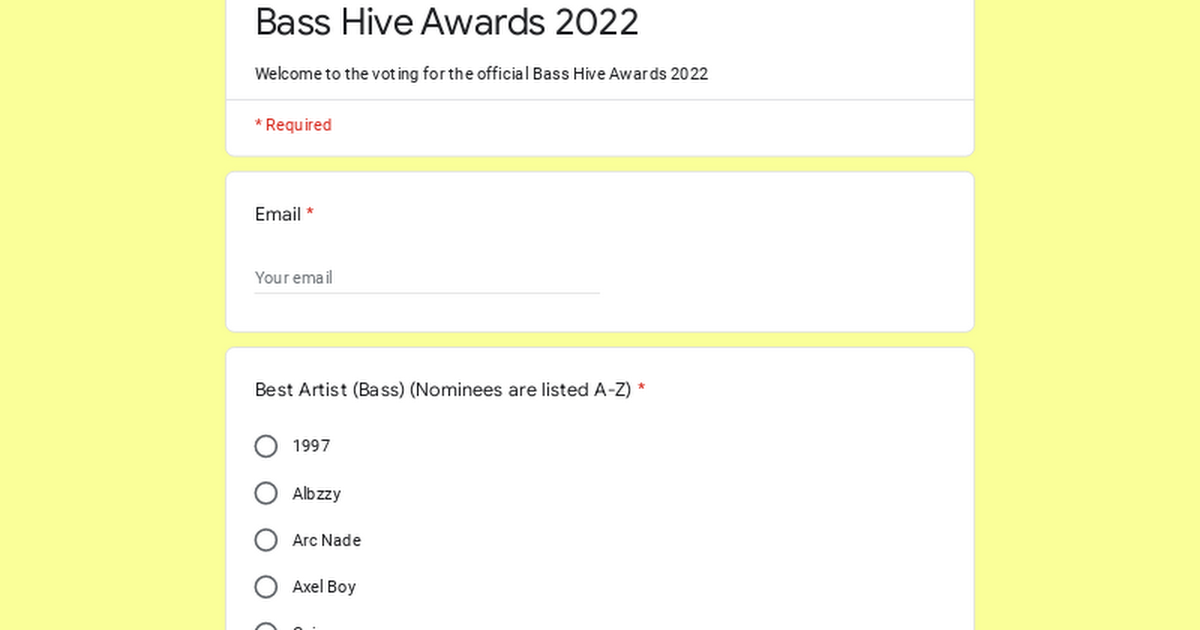
Task: Choose Albzzy as Best Artist
Action: [266, 493]
